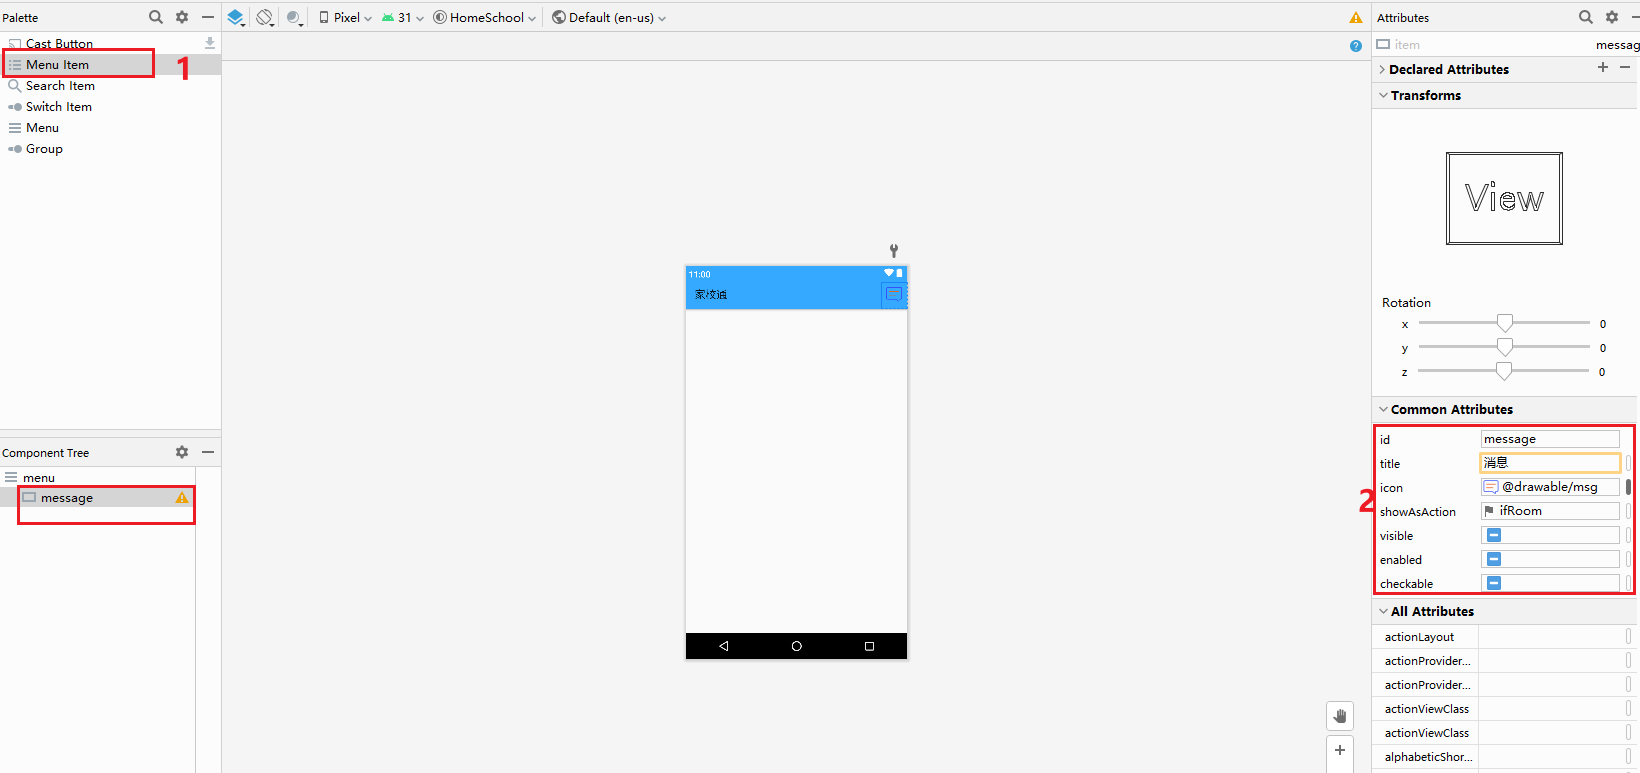Click the id field containing message

[1550, 439]
